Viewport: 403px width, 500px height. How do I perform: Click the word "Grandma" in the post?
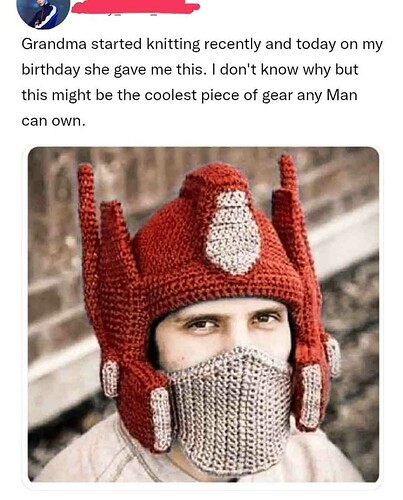(x=54, y=44)
